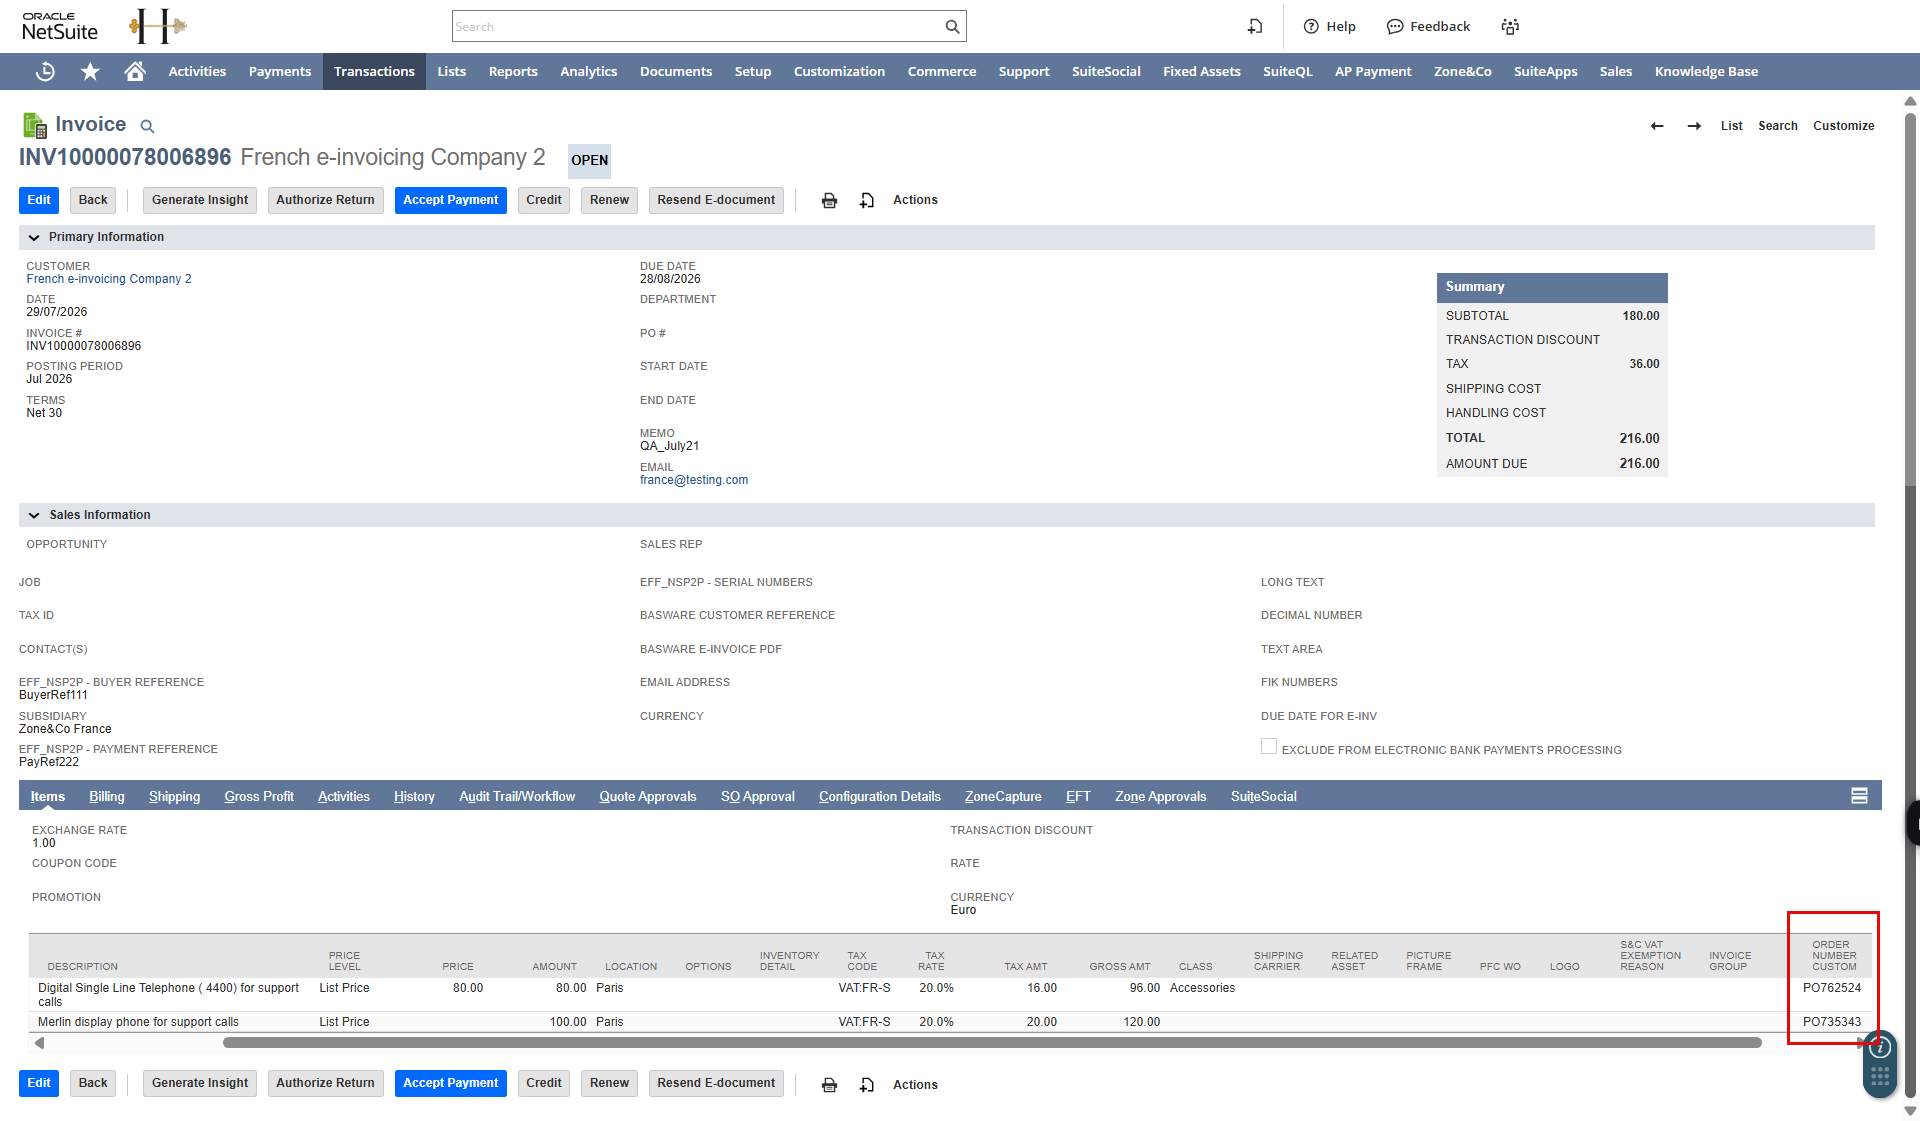Open the Feedback speech bubble icon
This screenshot has height=1121, width=1920.
1395,27
